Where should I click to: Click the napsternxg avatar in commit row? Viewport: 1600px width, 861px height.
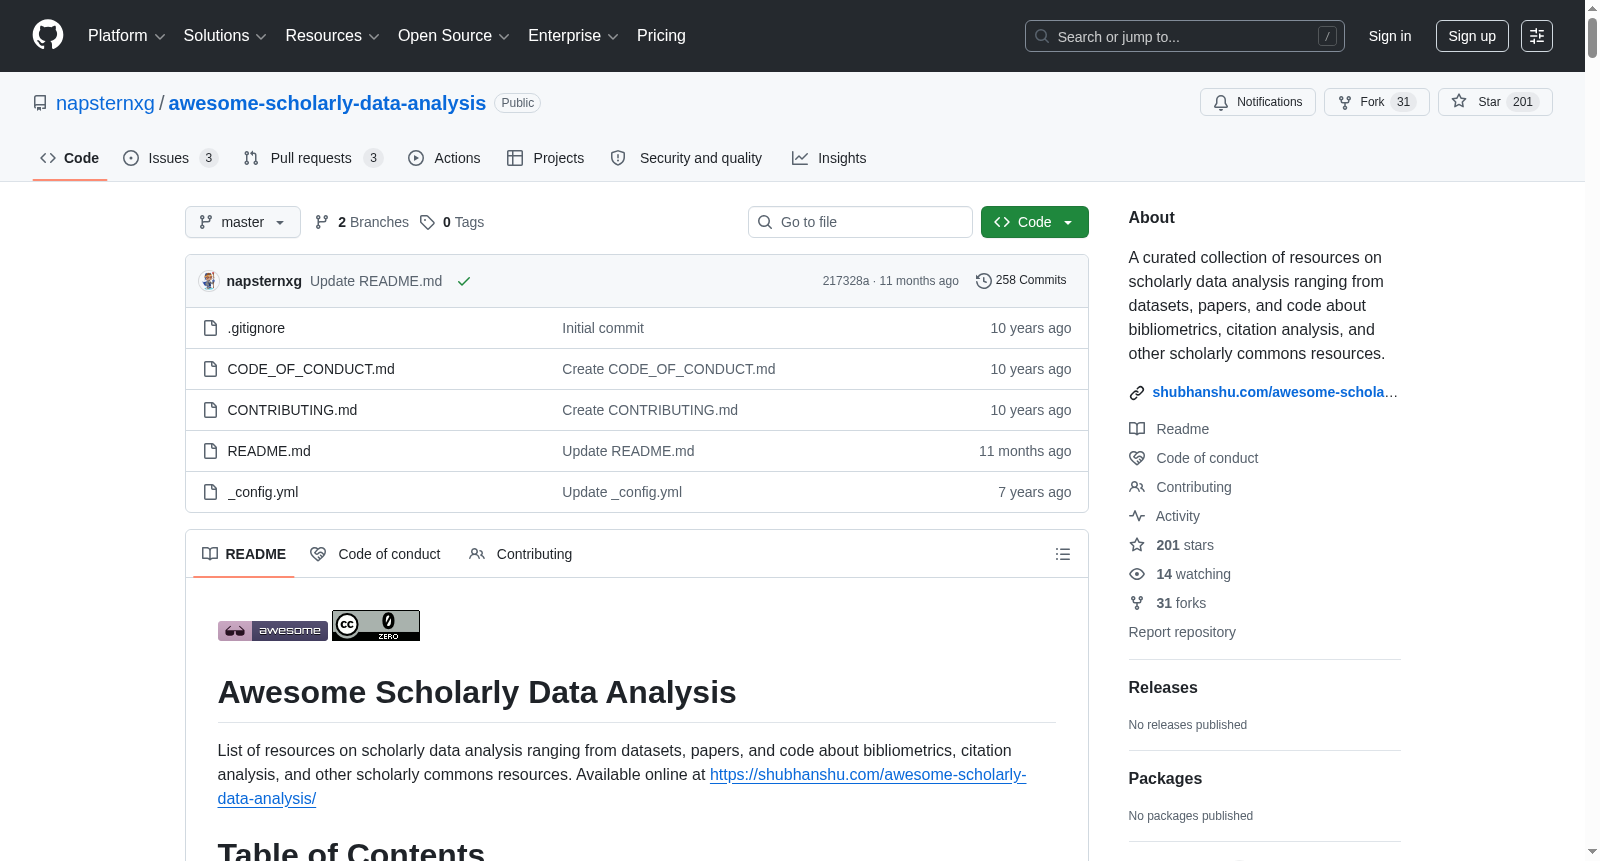coord(209,281)
